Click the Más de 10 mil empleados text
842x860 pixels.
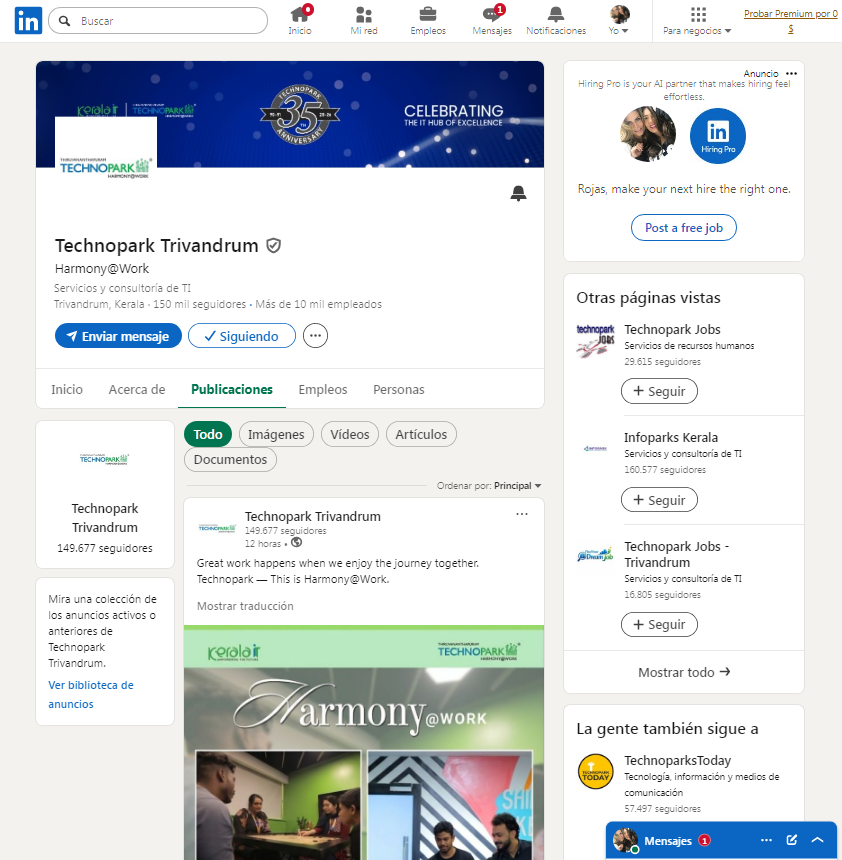coord(318,304)
